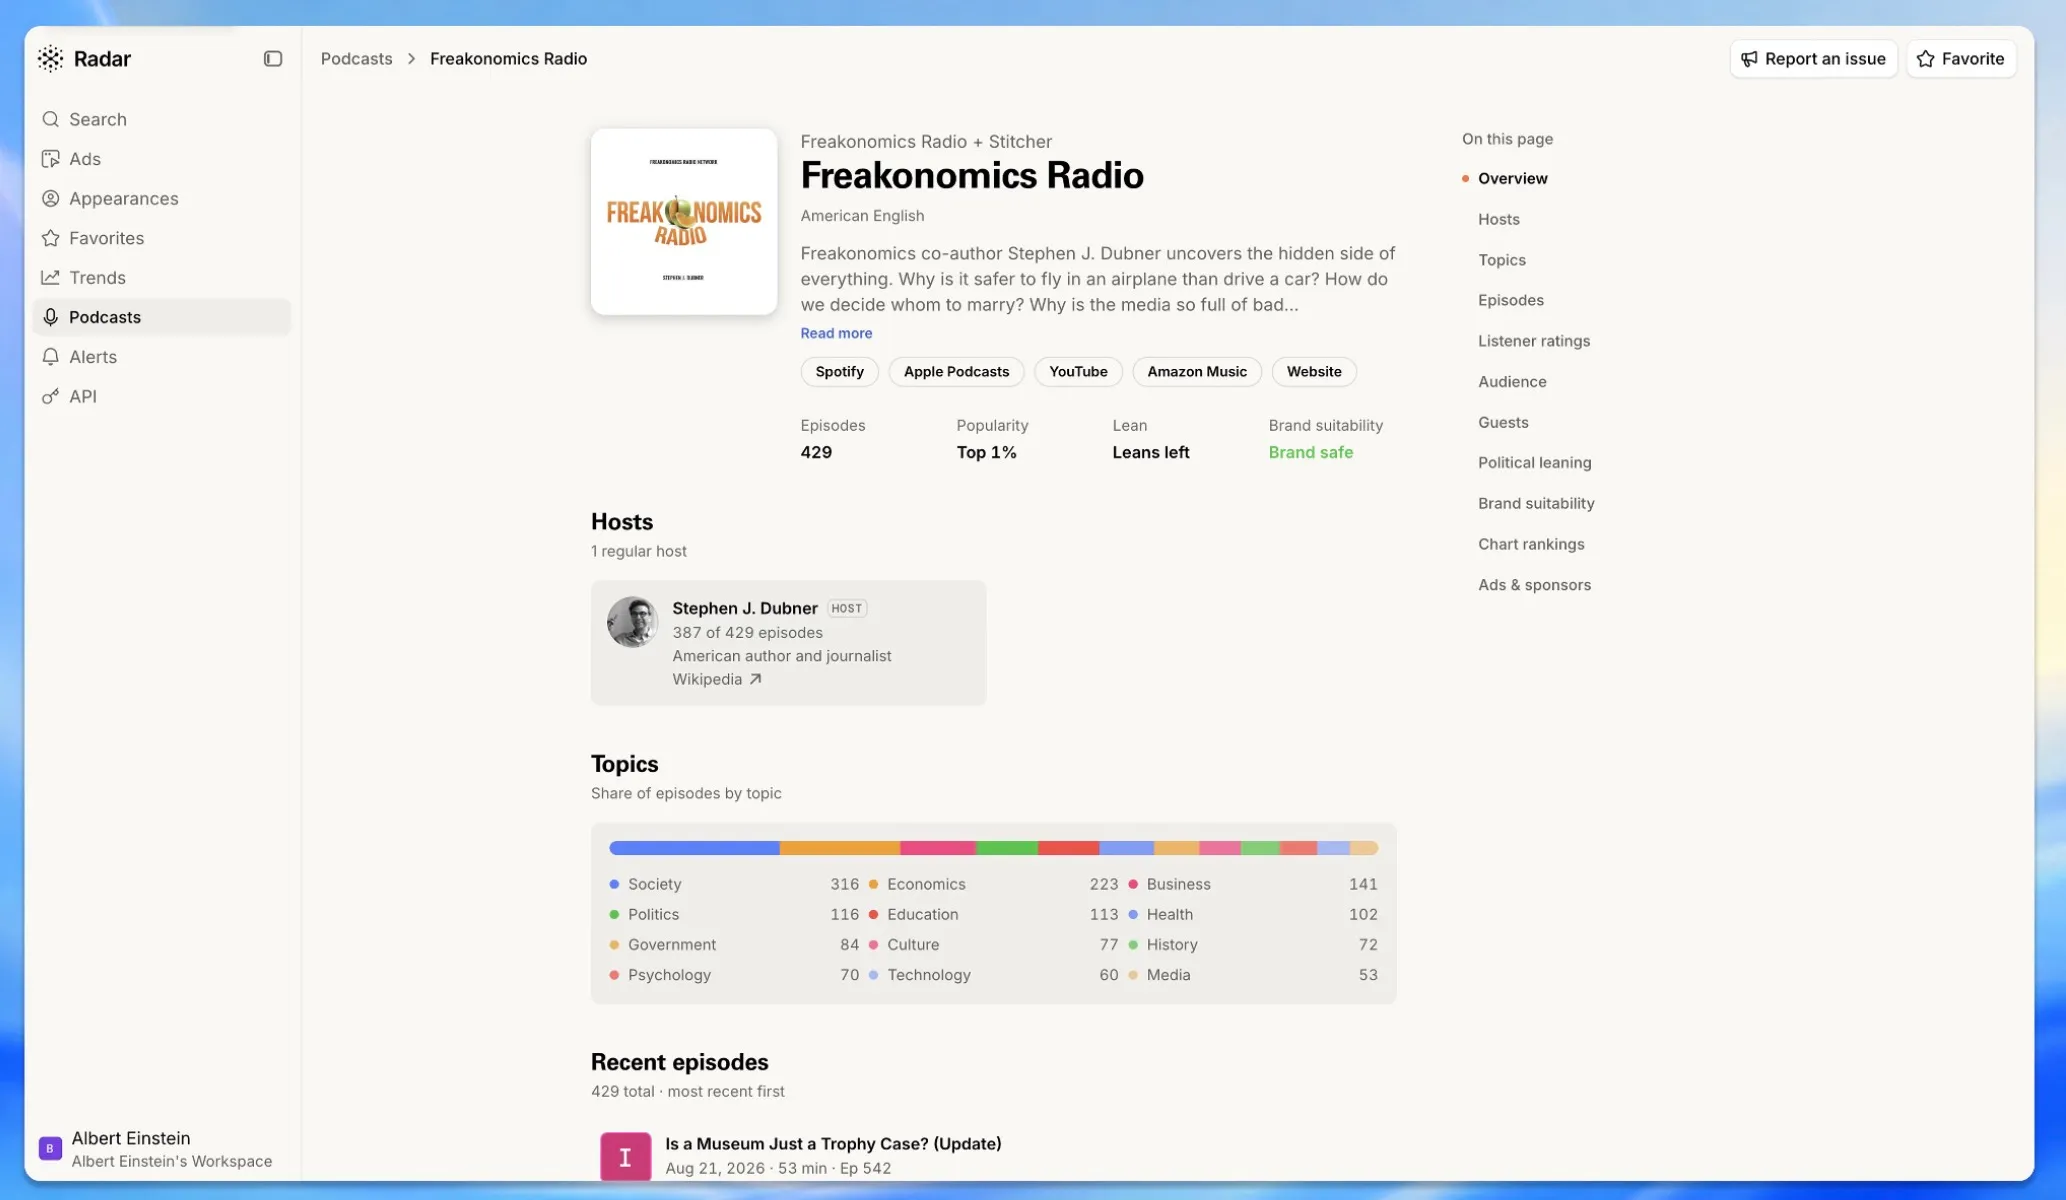Jump to Overview in On this page
Viewport: 2066px width, 1200px height.
pyautogui.click(x=1512, y=179)
